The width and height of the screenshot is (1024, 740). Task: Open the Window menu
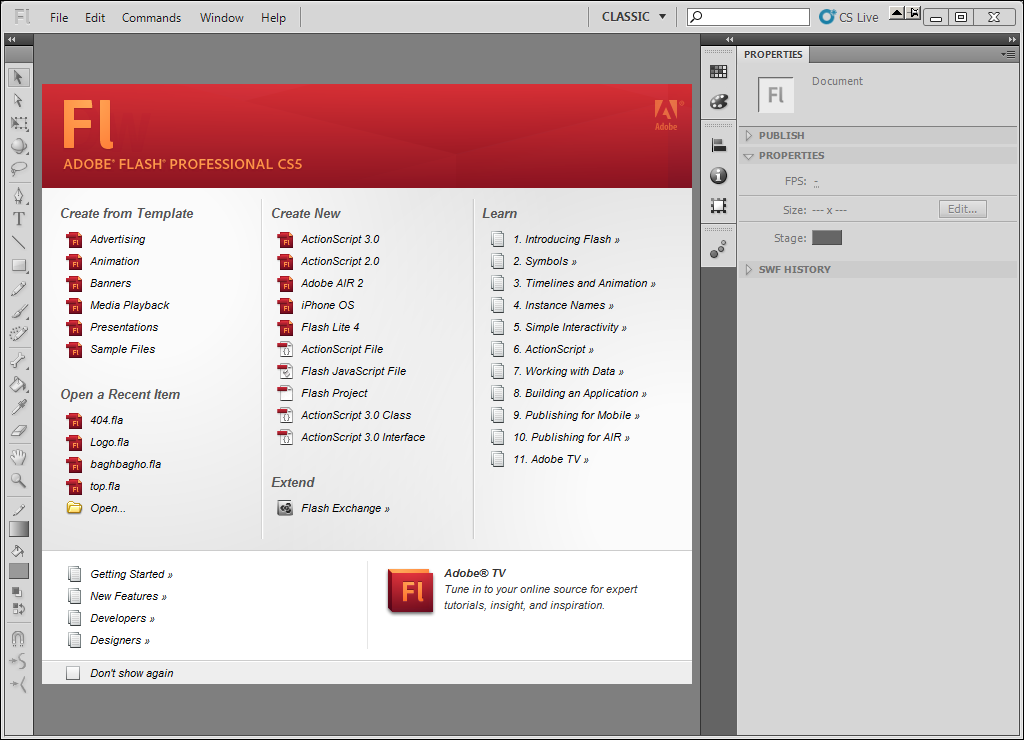221,18
